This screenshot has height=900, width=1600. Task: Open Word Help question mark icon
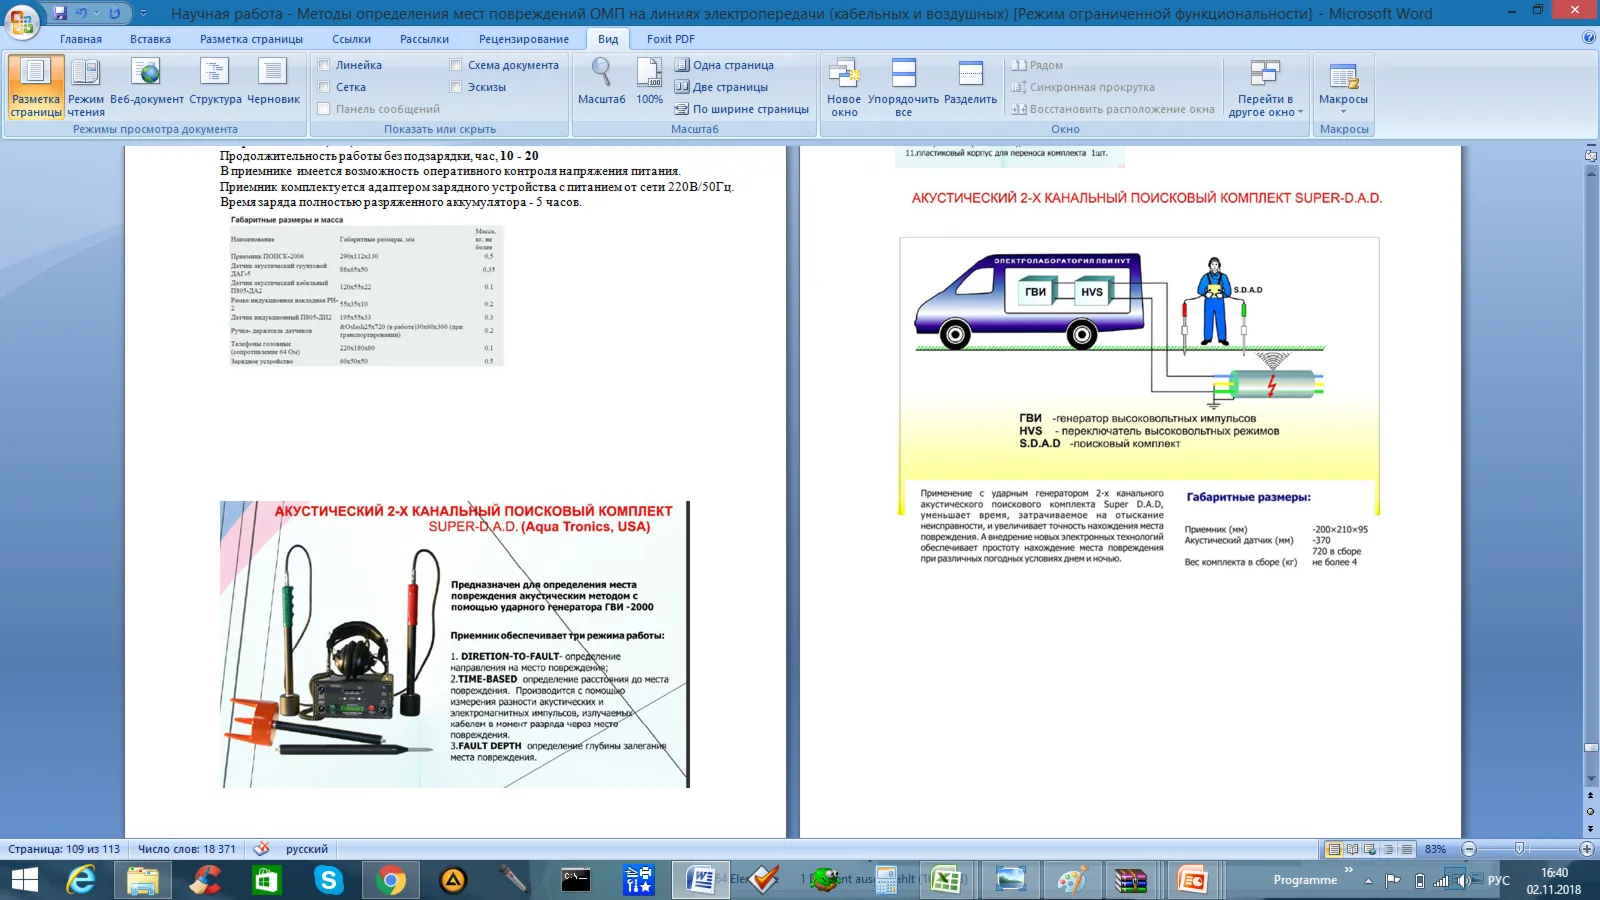click(x=1589, y=38)
